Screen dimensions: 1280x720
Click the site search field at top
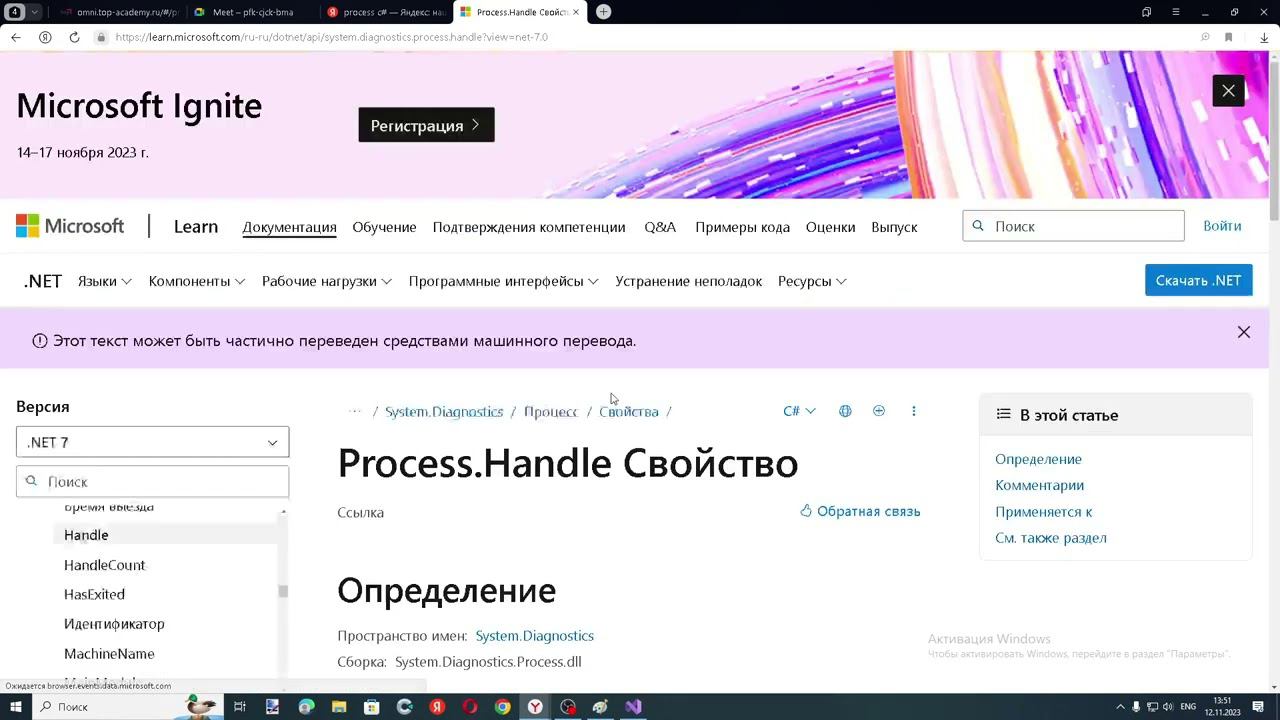[x=1073, y=226]
